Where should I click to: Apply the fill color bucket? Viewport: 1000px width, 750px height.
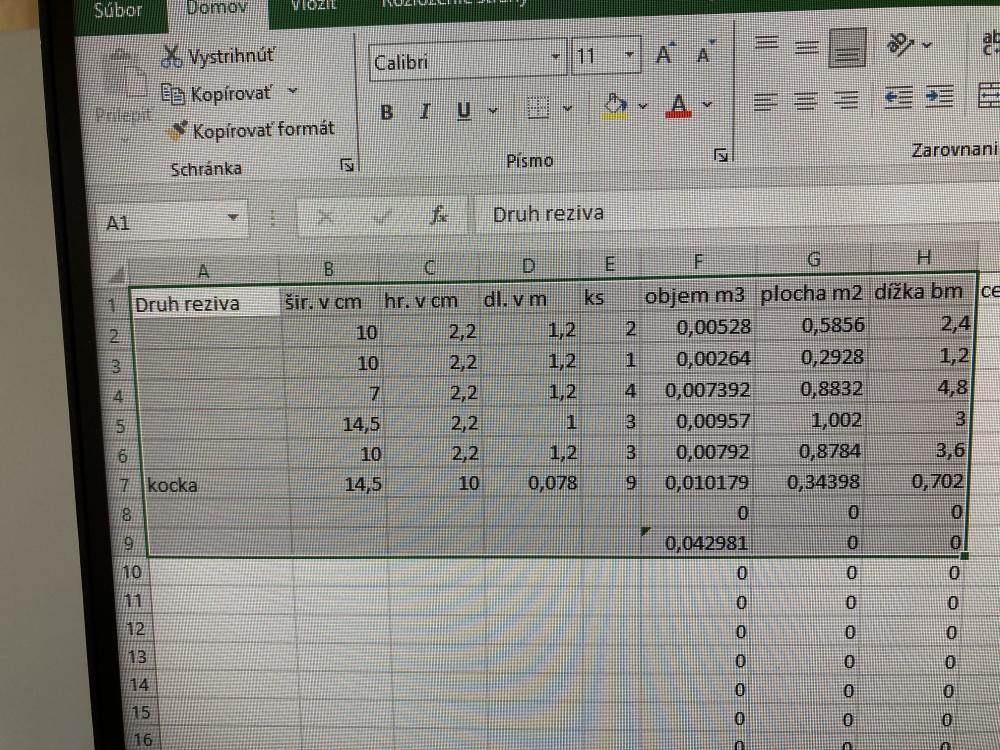617,105
